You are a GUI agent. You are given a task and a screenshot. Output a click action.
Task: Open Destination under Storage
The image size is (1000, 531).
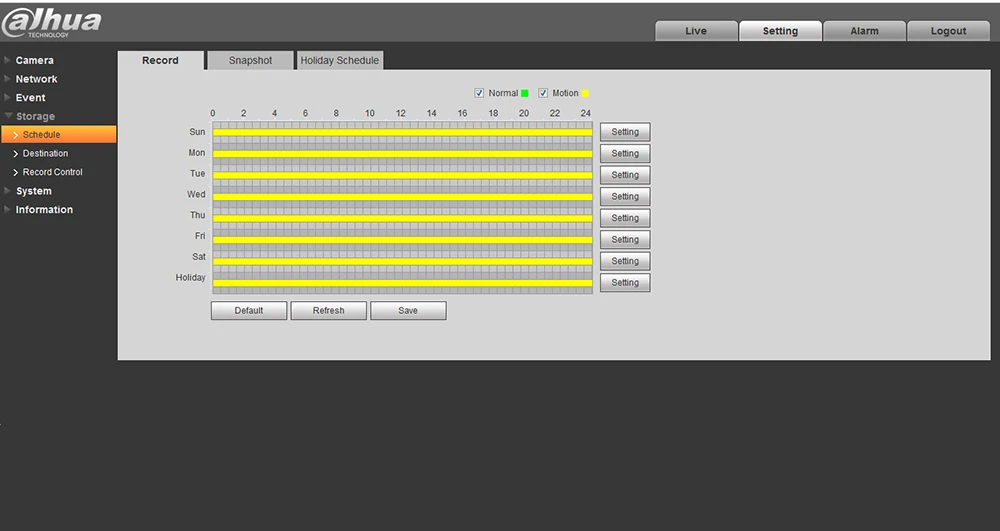45,153
